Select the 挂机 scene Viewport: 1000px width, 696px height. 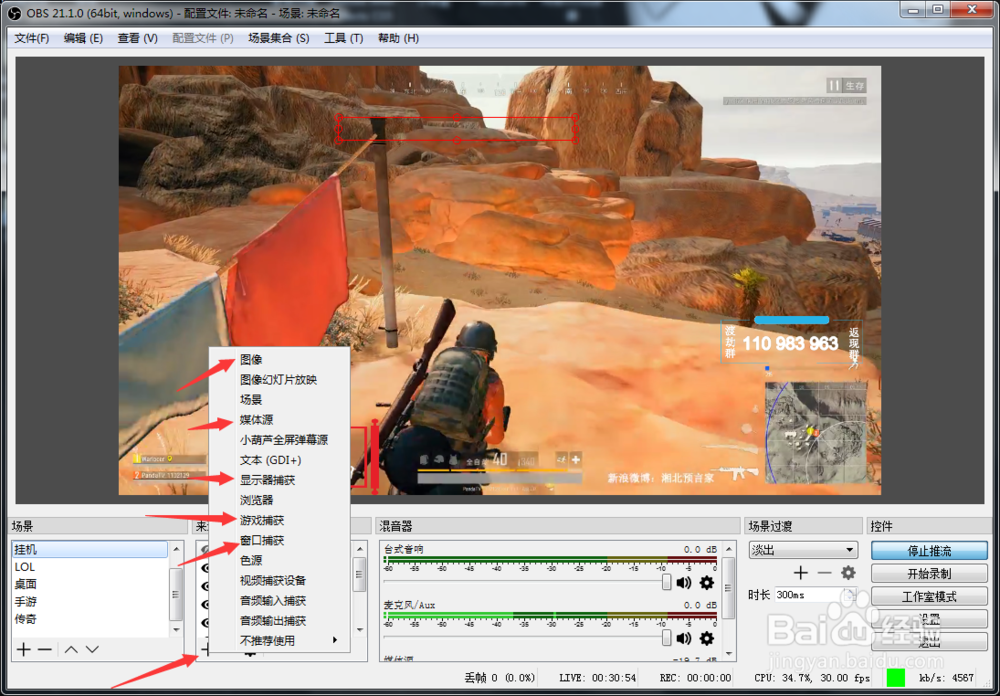click(x=90, y=549)
